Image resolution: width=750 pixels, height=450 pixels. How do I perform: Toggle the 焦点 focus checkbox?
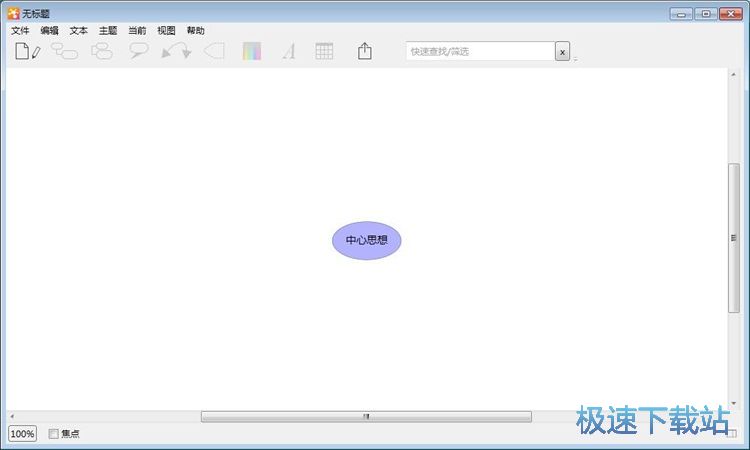54,434
